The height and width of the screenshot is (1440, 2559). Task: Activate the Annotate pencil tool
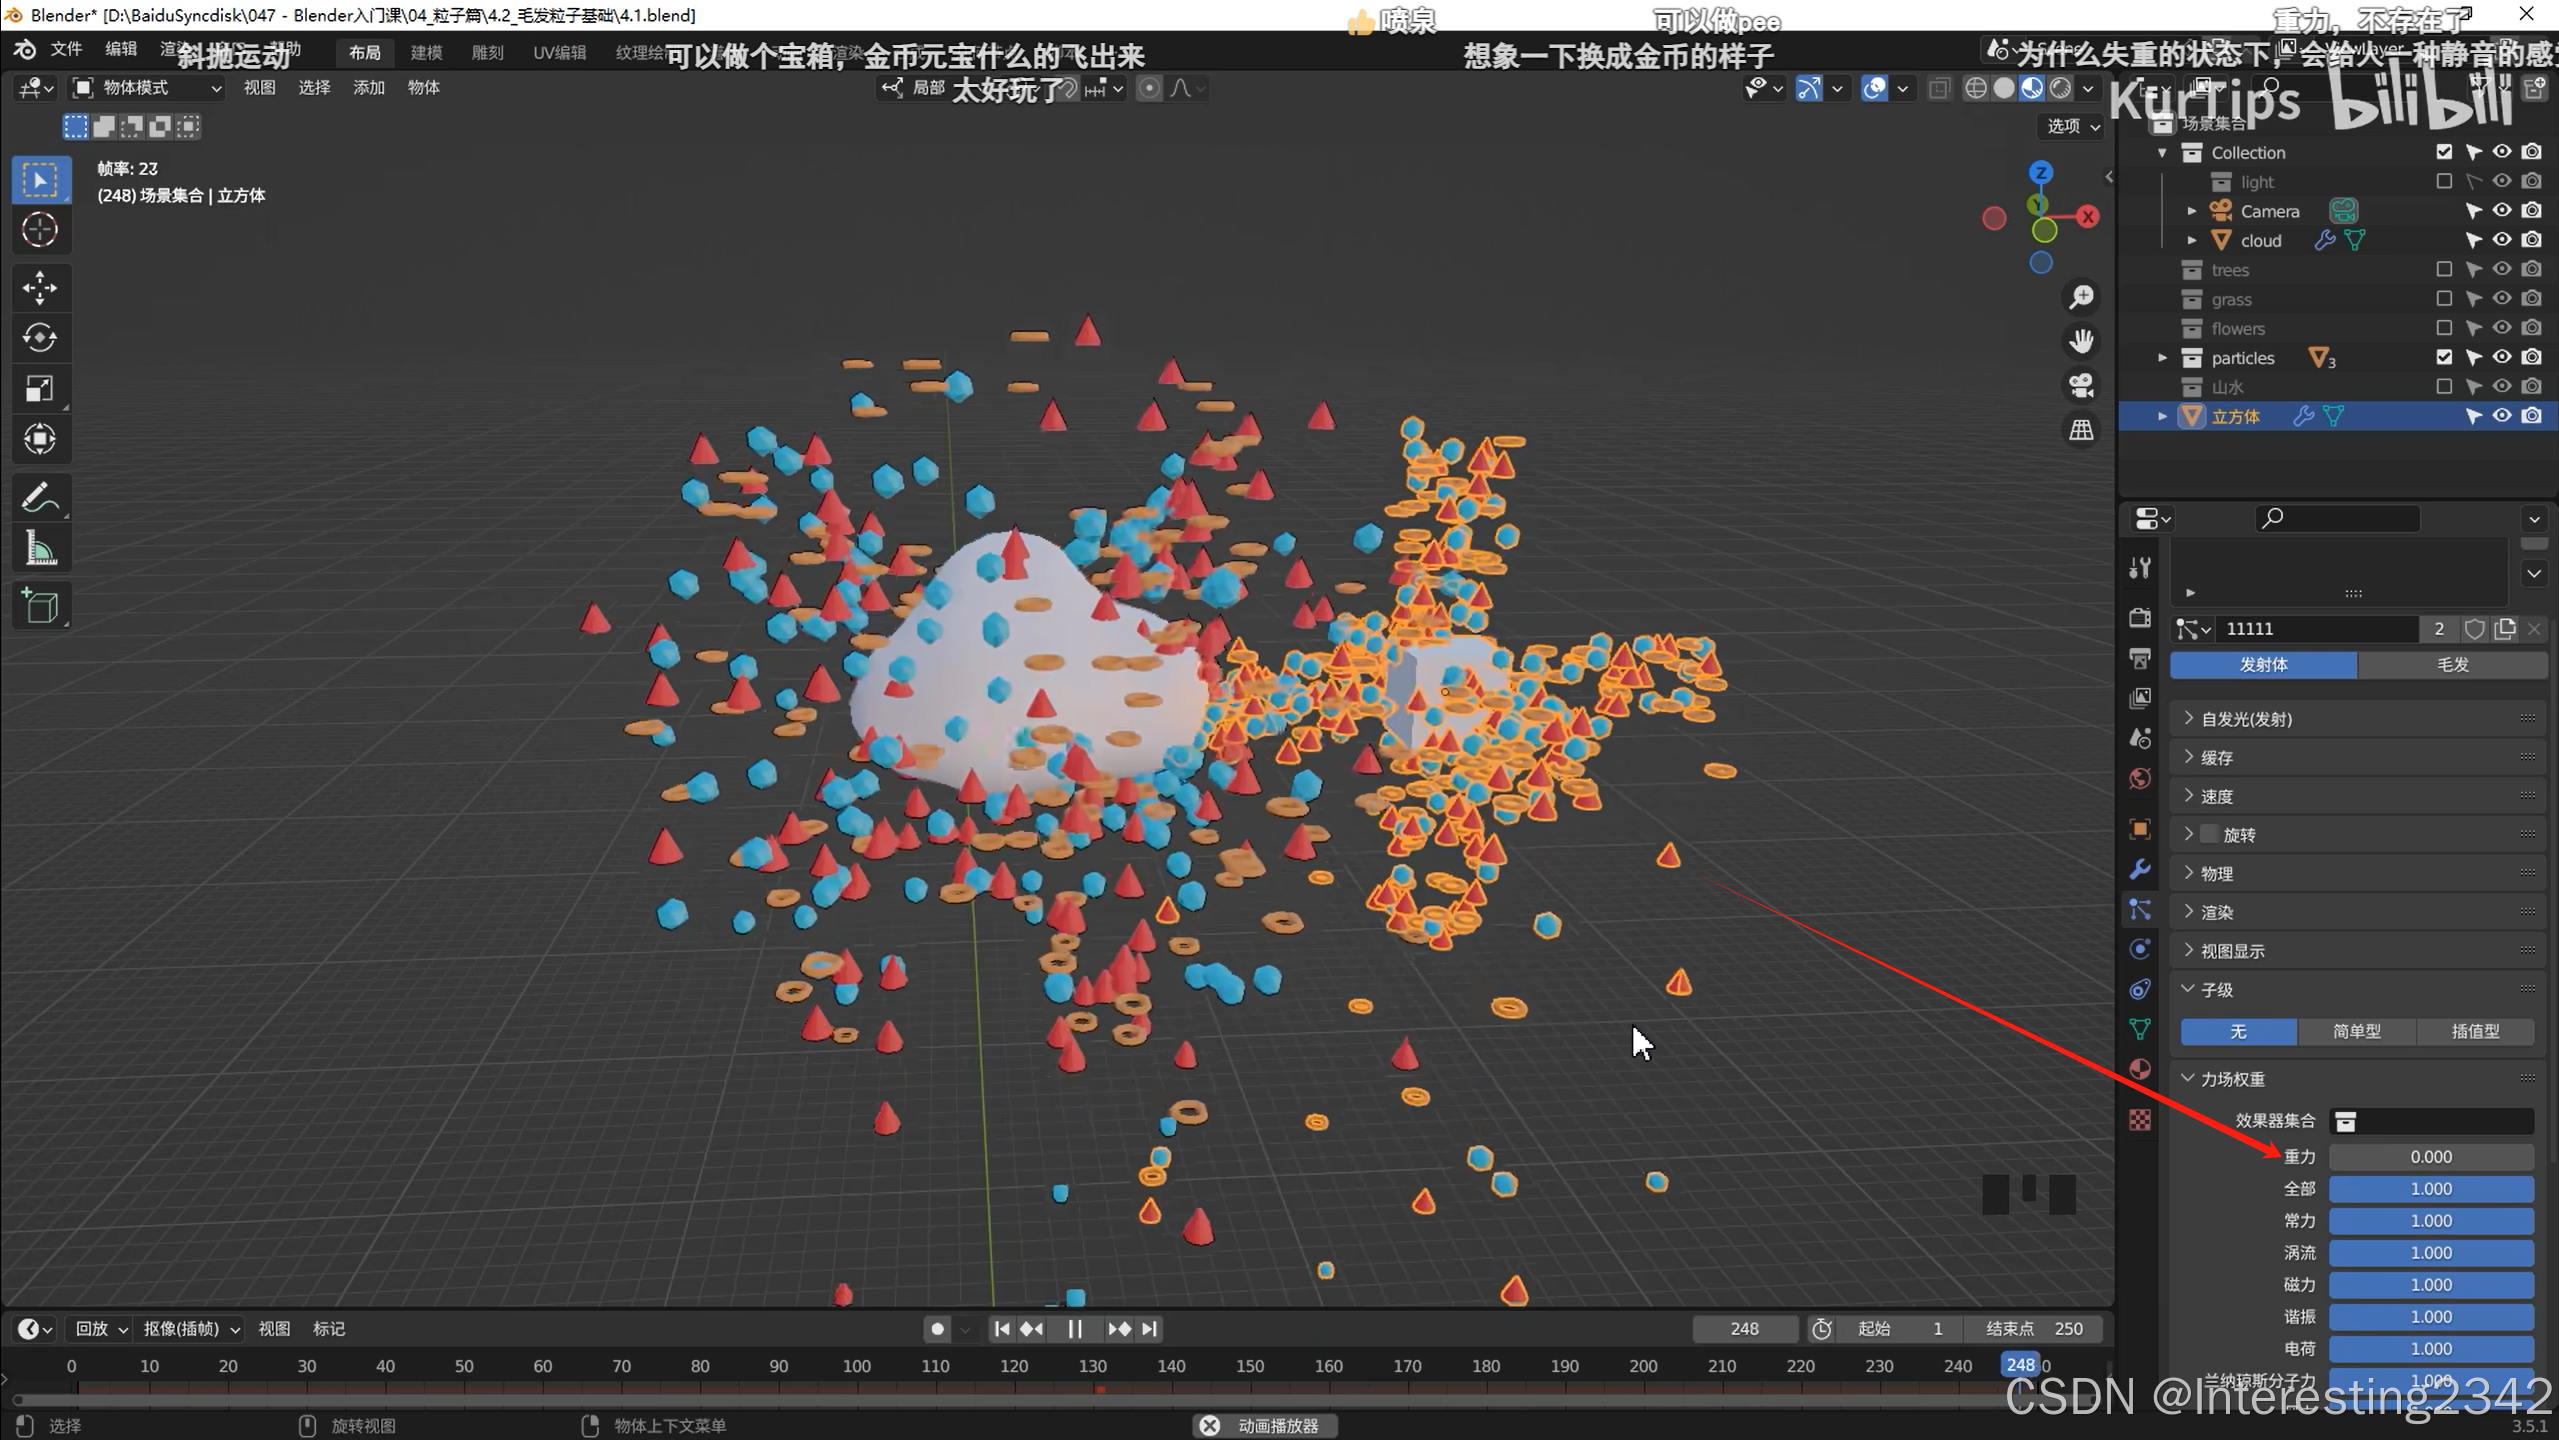coord(40,497)
